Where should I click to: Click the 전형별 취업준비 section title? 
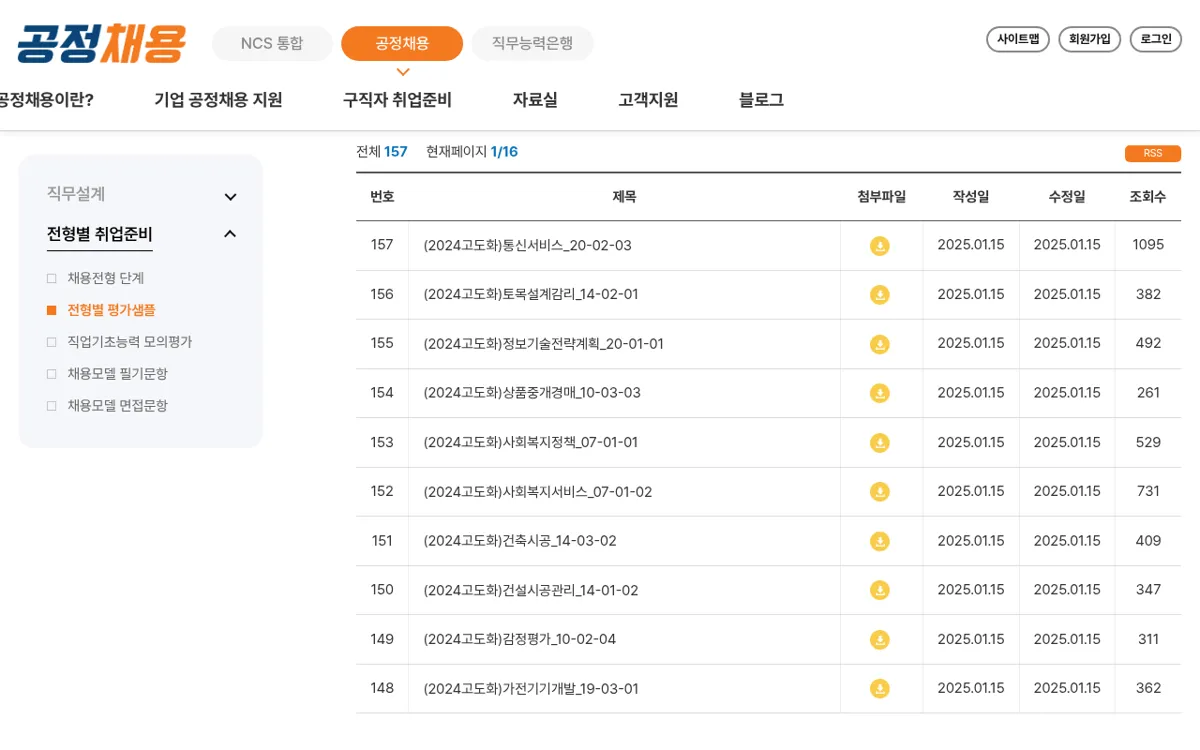pyautogui.click(x=100, y=234)
